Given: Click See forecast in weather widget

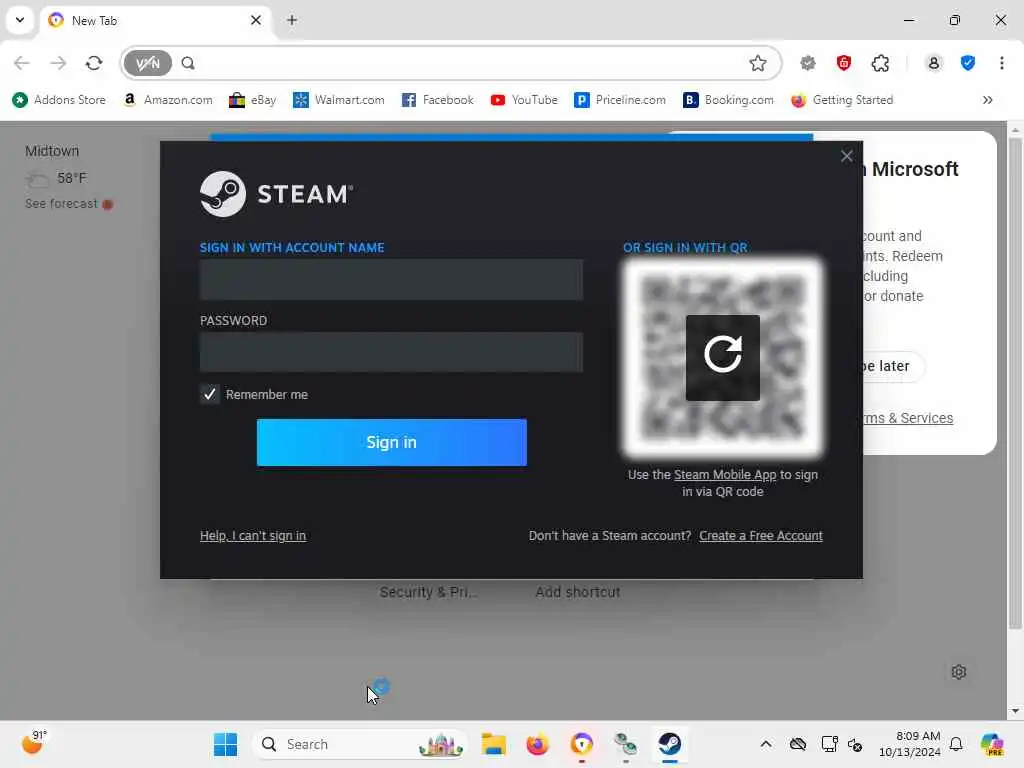Looking at the screenshot, I should pos(61,204).
